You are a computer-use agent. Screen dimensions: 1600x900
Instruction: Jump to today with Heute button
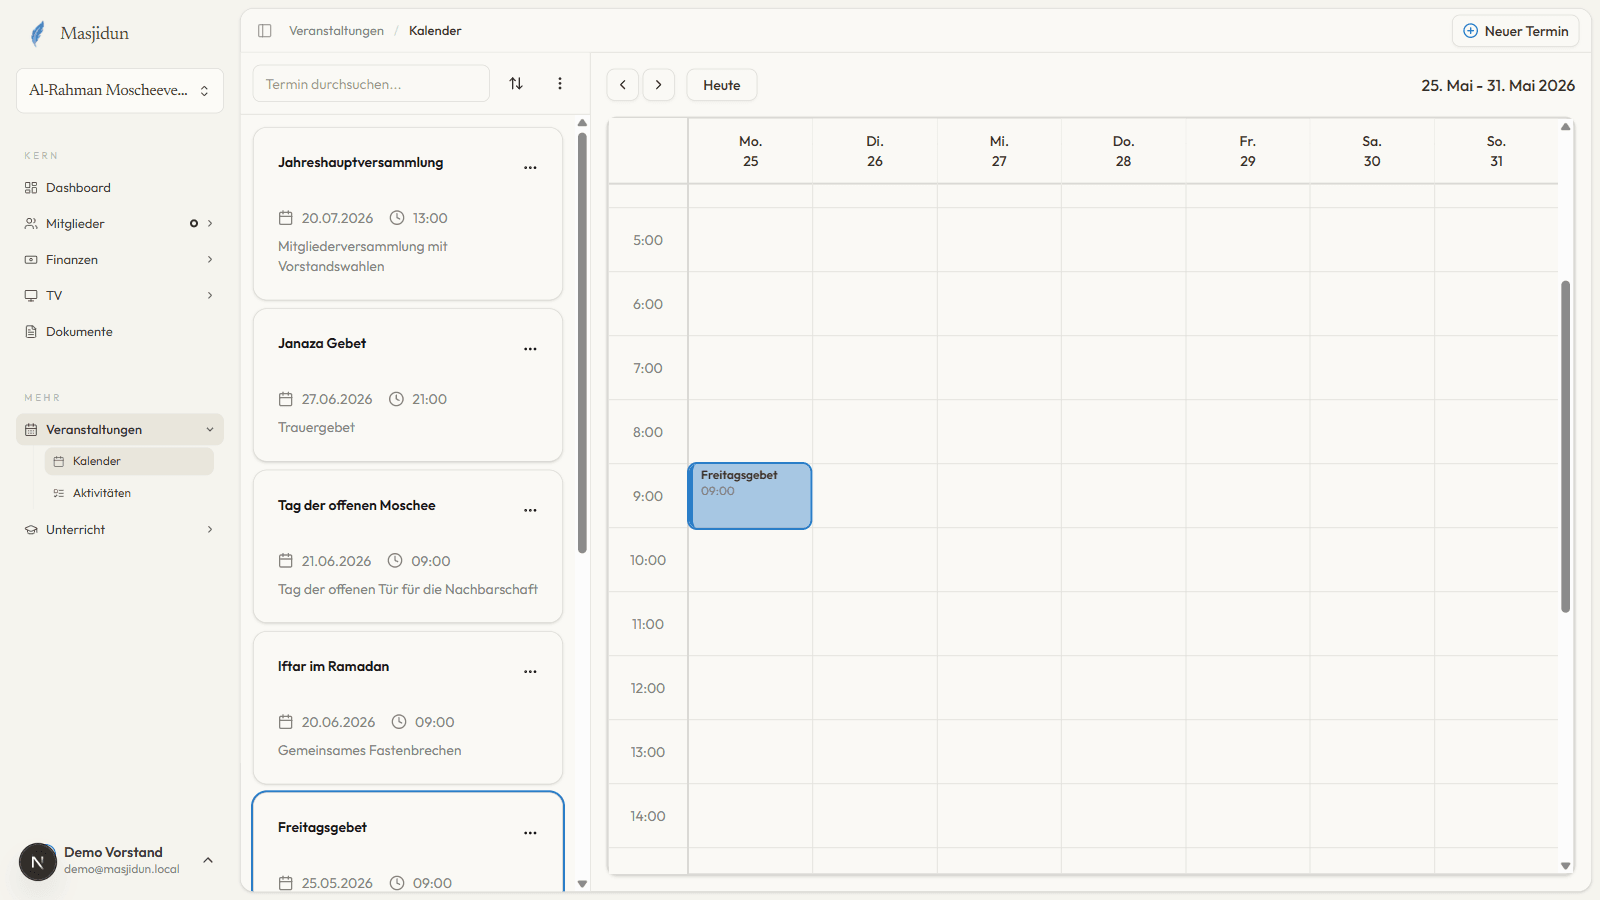722,85
